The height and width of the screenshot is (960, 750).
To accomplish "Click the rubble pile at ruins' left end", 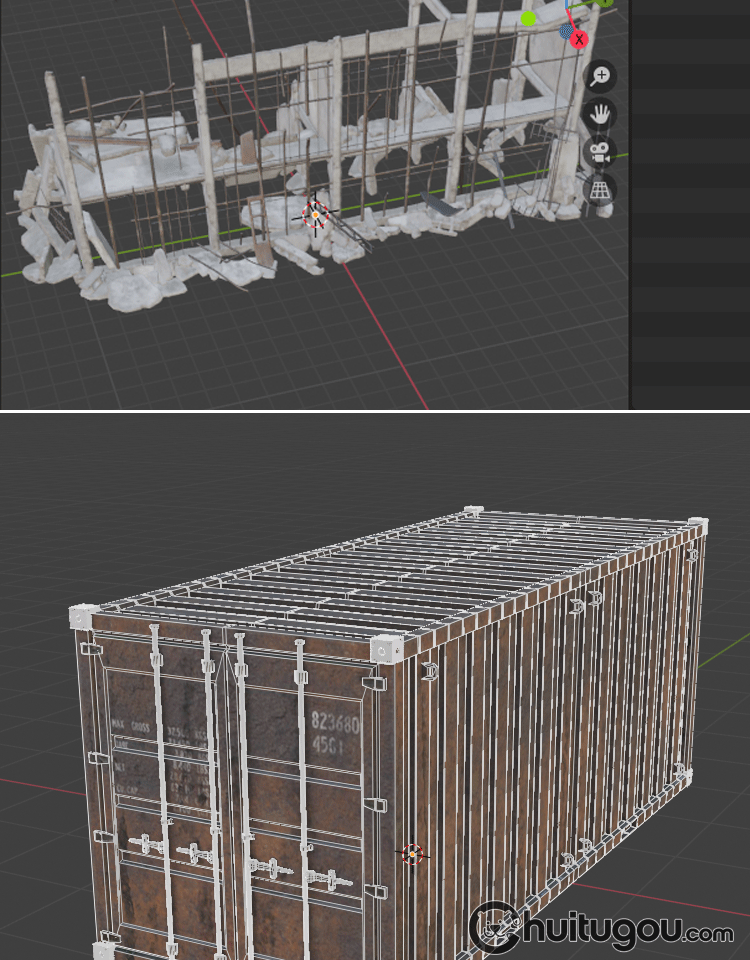I will (40, 230).
